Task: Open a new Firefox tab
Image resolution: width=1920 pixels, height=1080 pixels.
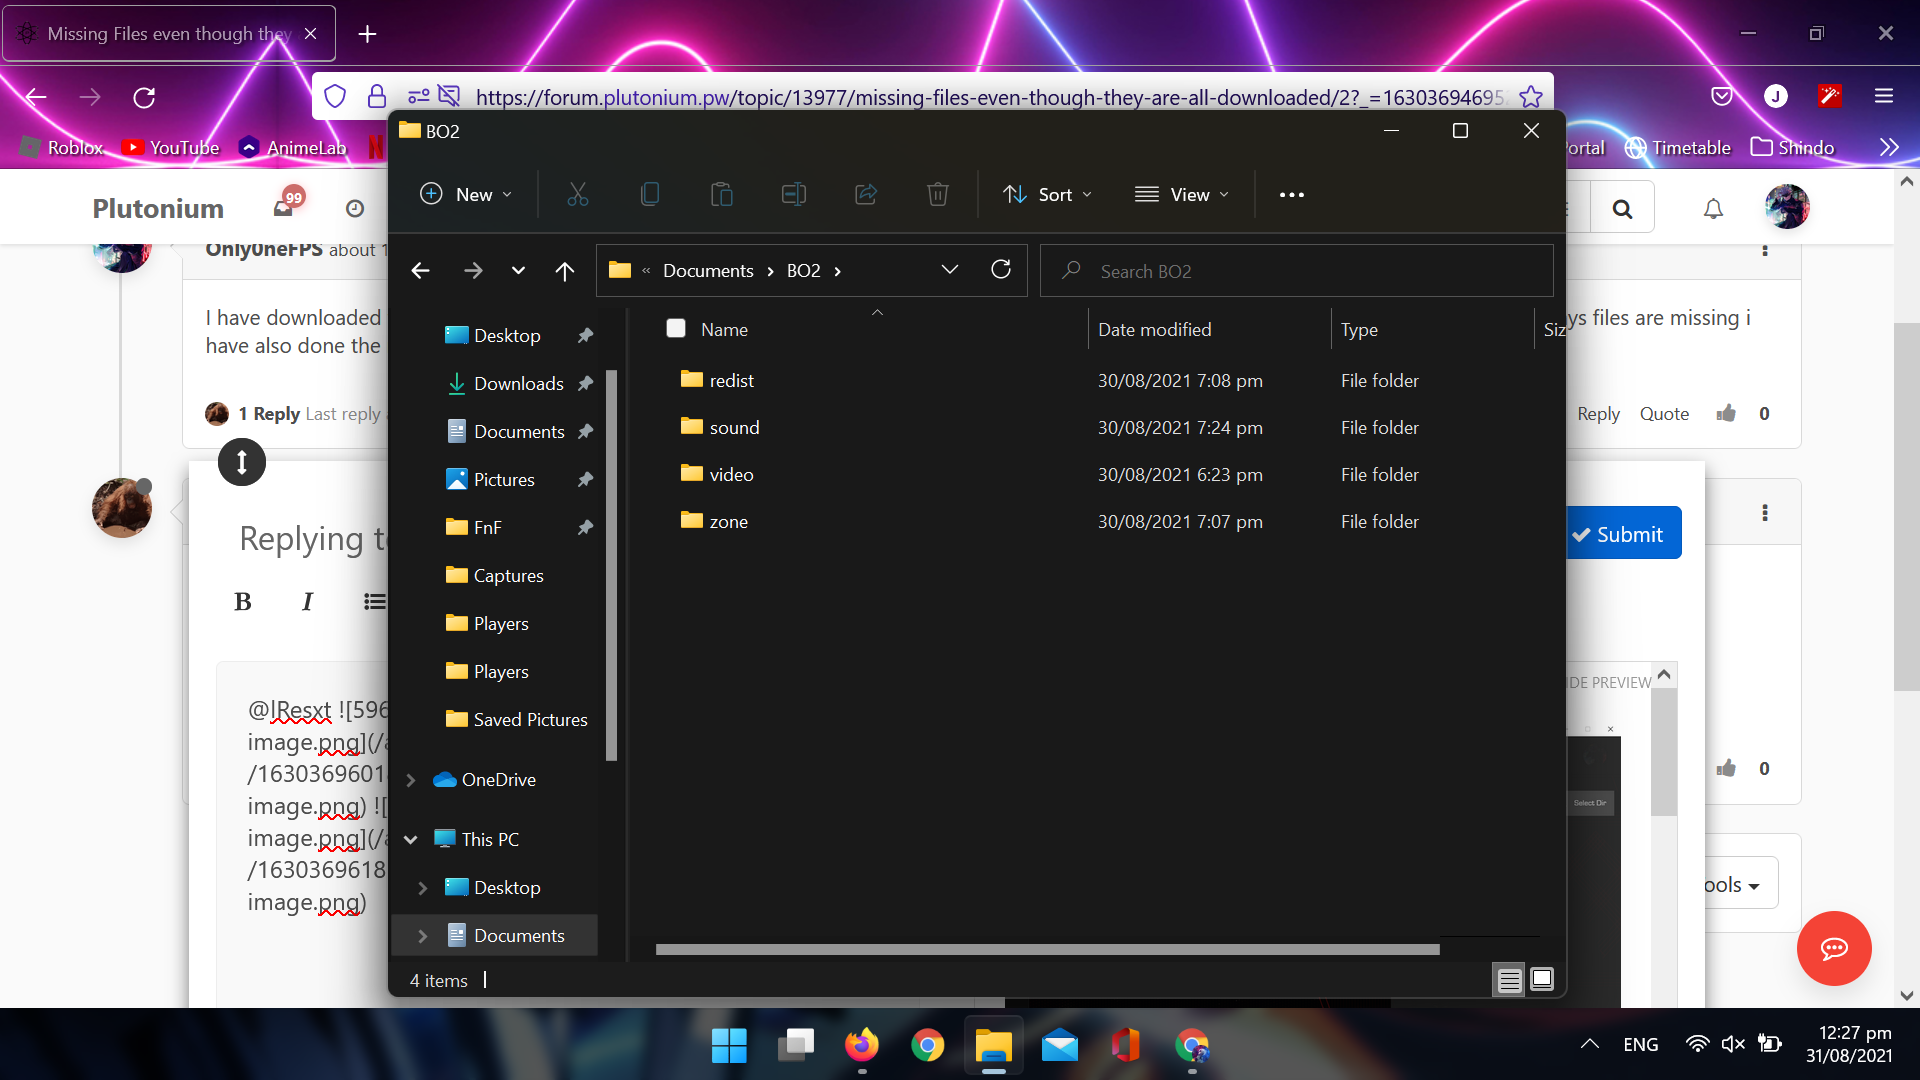Action: [367, 34]
